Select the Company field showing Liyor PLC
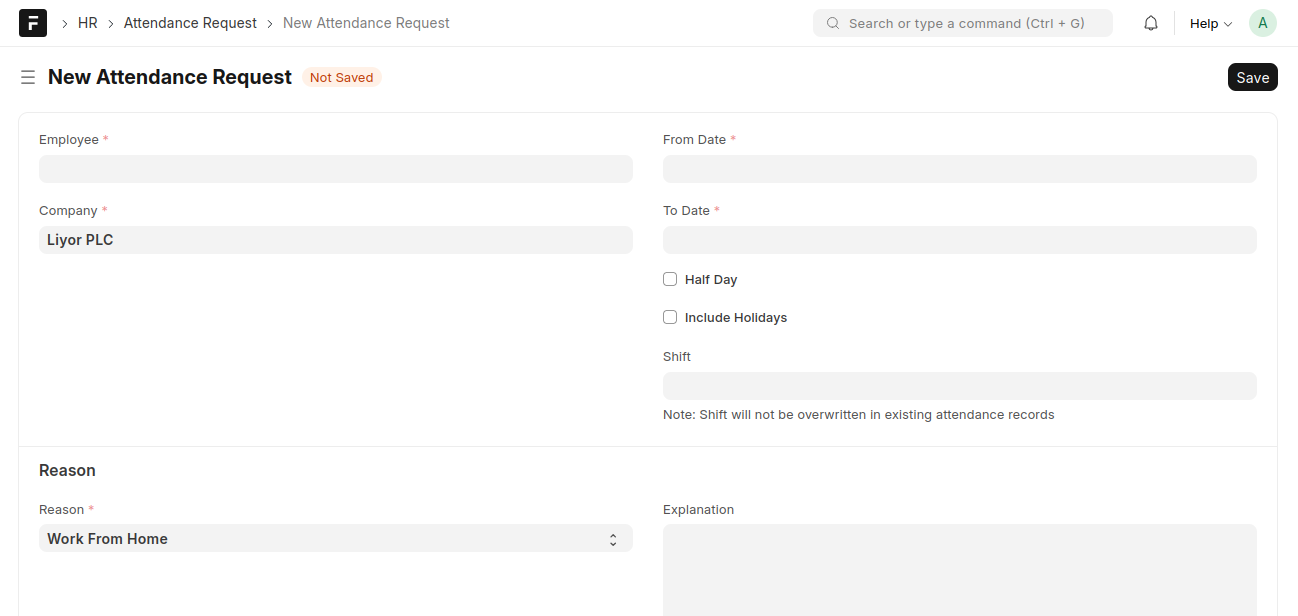1298x616 pixels. click(x=335, y=240)
